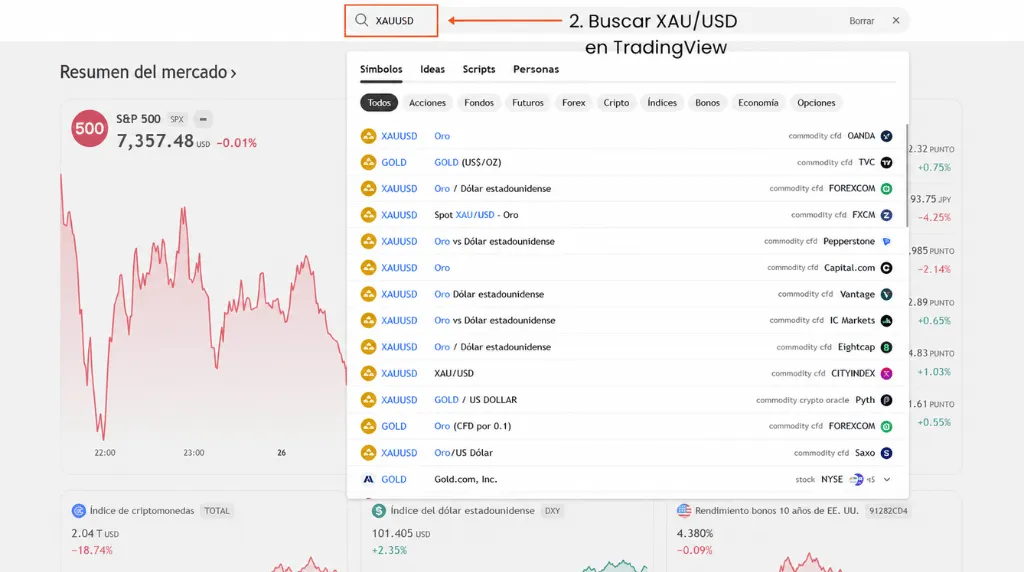Click the Pepperstone broker logo icon
This screenshot has width=1024, height=572.
(886, 241)
